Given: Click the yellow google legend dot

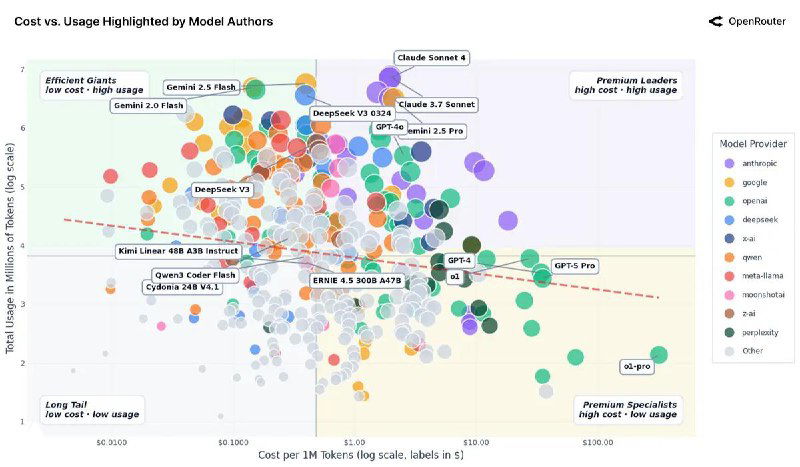Looking at the screenshot, I should pos(731,182).
